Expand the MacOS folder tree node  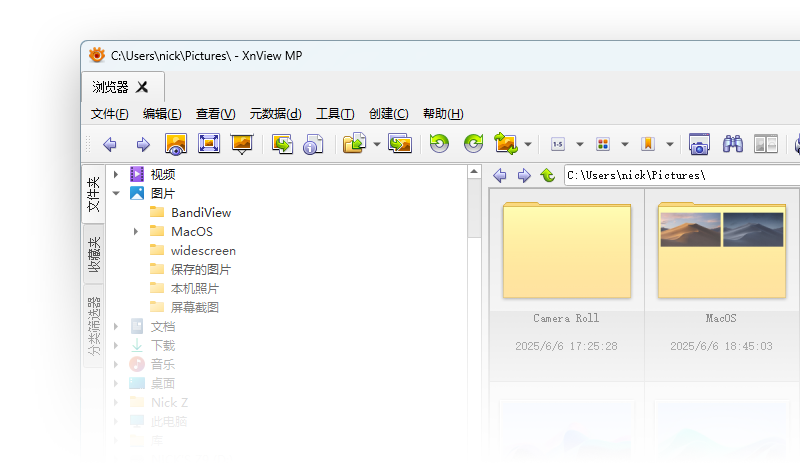tap(136, 232)
